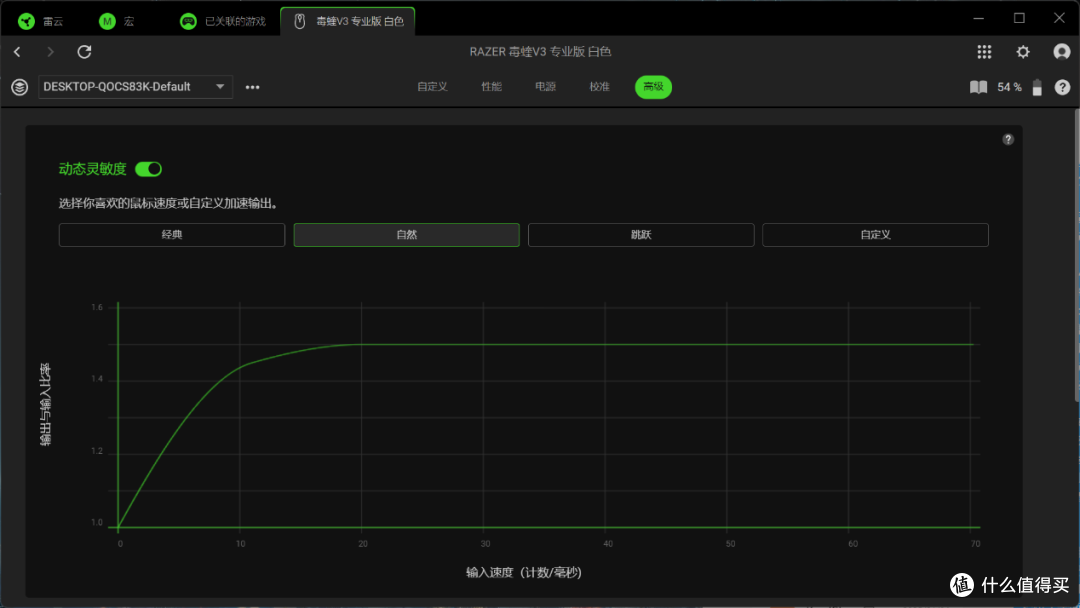Switch to the 自定义 top menu

(x=433, y=87)
